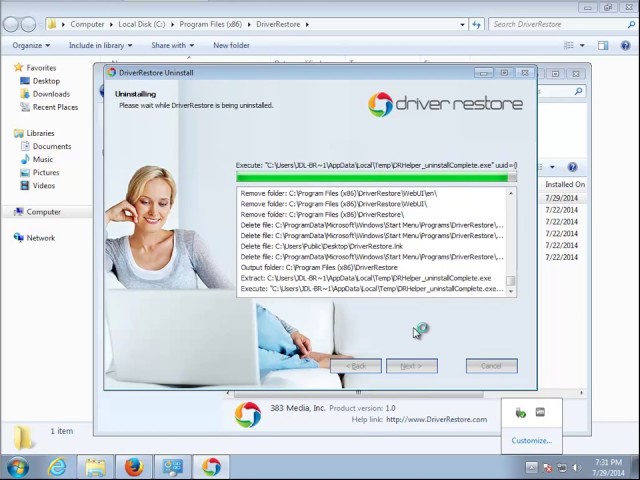Image resolution: width=640 pixels, height=480 pixels.
Task: Click the volume speaker tray icon
Action: [x=576, y=467]
